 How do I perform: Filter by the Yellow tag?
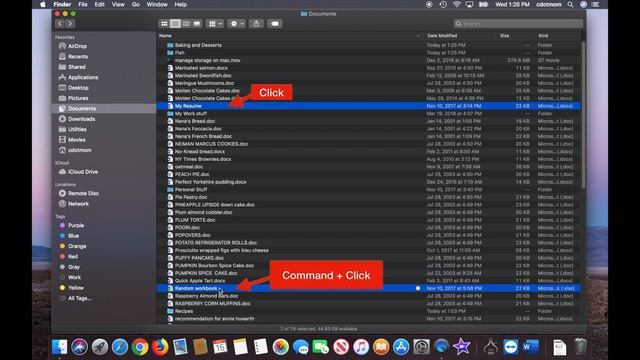(x=76, y=288)
